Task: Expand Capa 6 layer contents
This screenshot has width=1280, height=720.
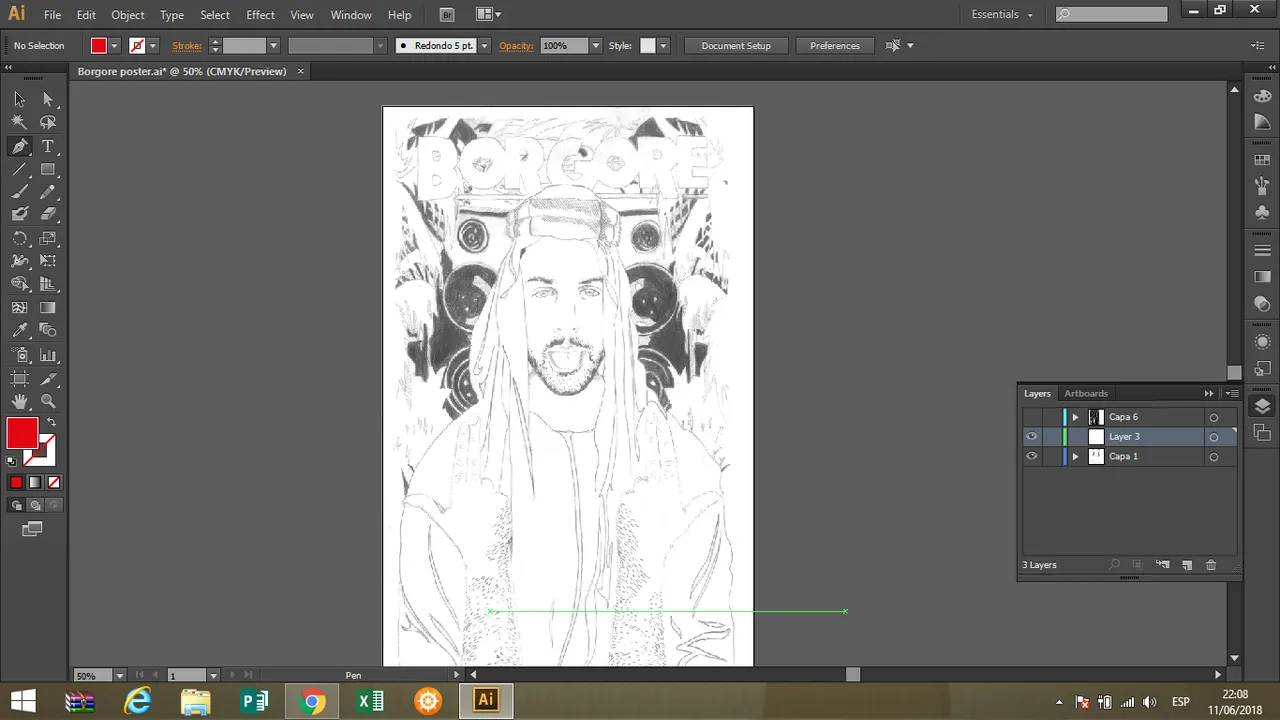Action: [x=1076, y=417]
